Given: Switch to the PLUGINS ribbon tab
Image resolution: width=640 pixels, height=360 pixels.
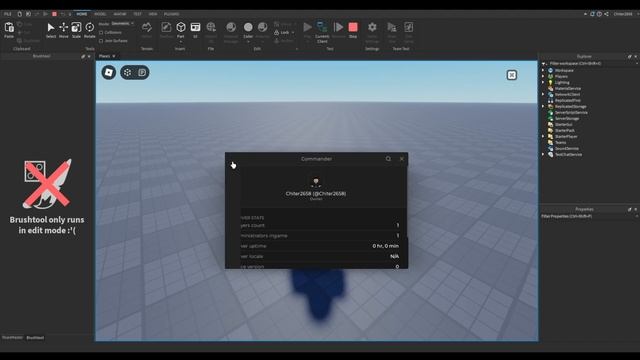Looking at the screenshot, I should [171, 14].
